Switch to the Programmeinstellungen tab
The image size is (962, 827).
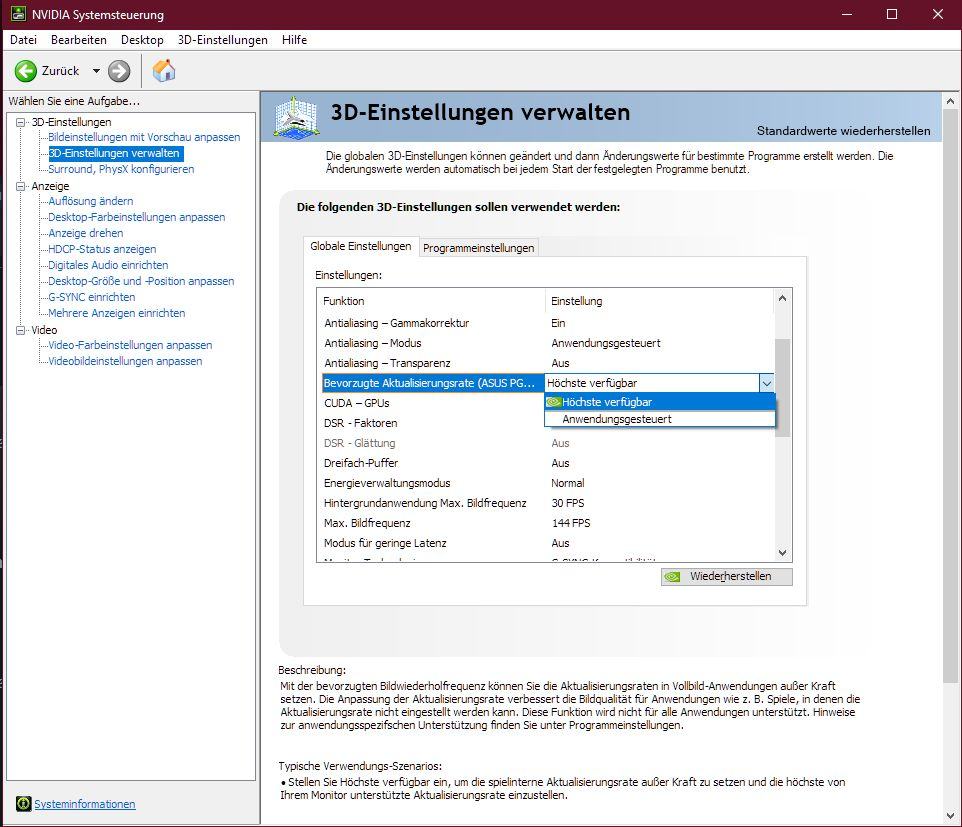[479, 248]
